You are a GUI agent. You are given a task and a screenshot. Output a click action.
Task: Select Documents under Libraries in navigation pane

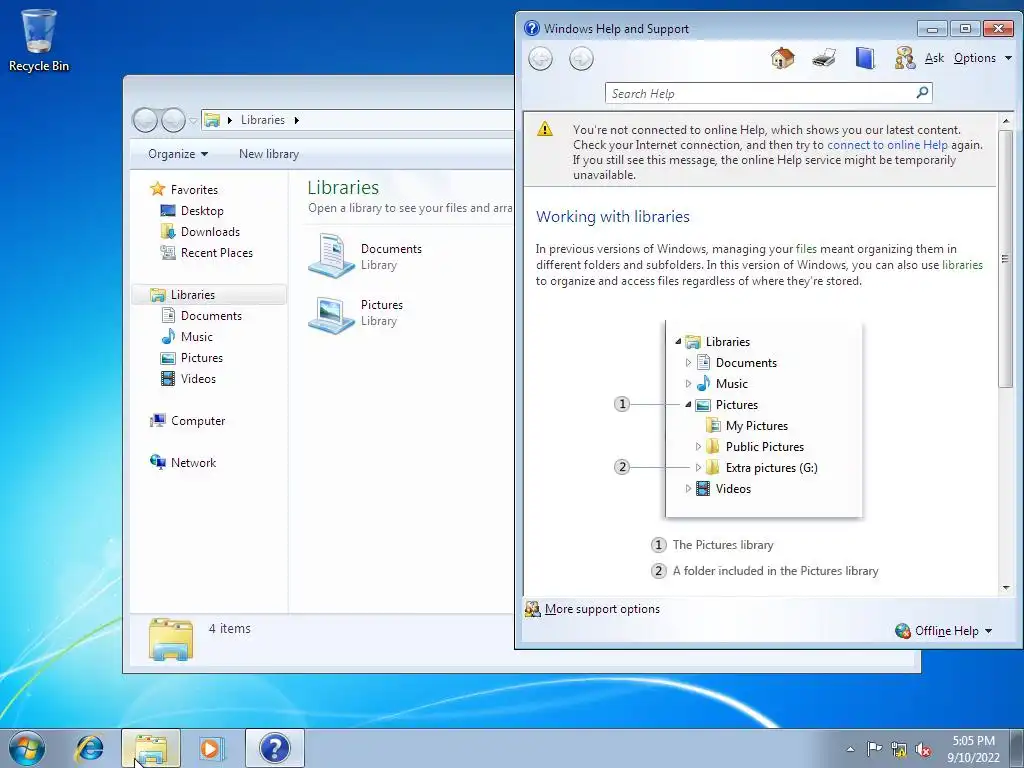click(211, 316)
